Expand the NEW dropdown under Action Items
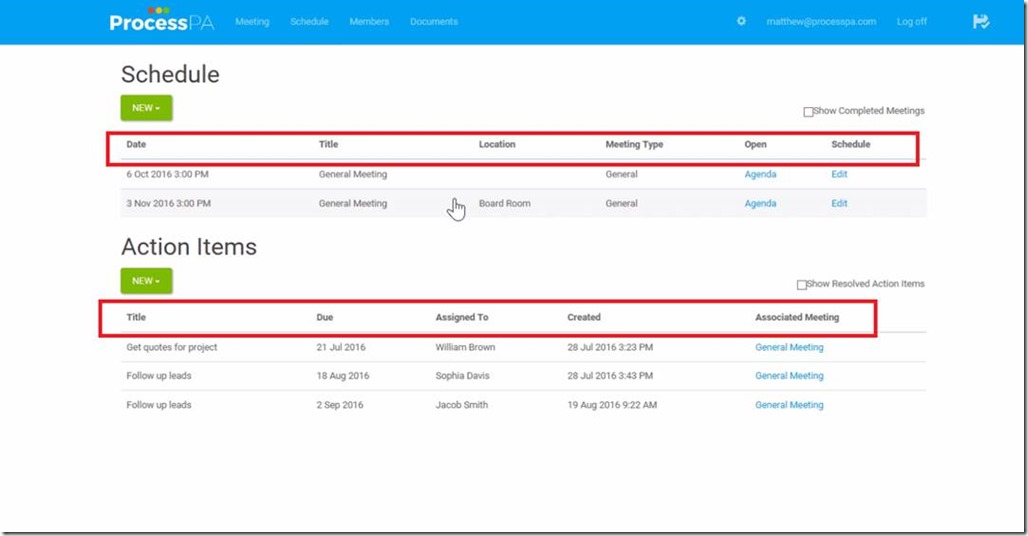 click(146, 281)
